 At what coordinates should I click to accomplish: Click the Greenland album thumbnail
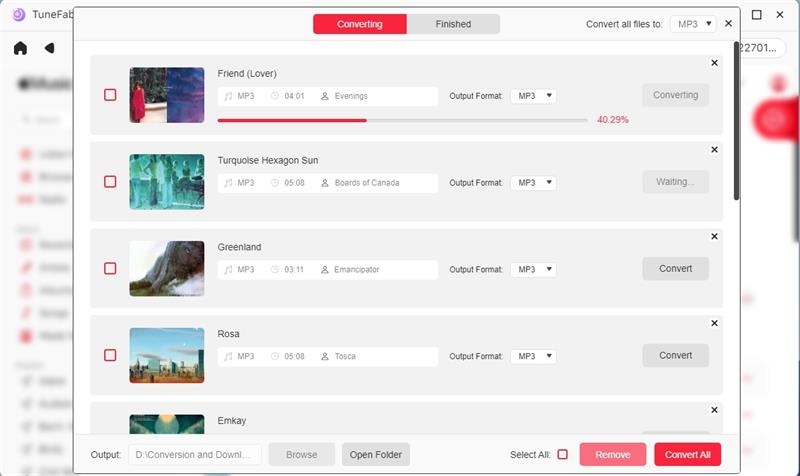tap(167, 268)
